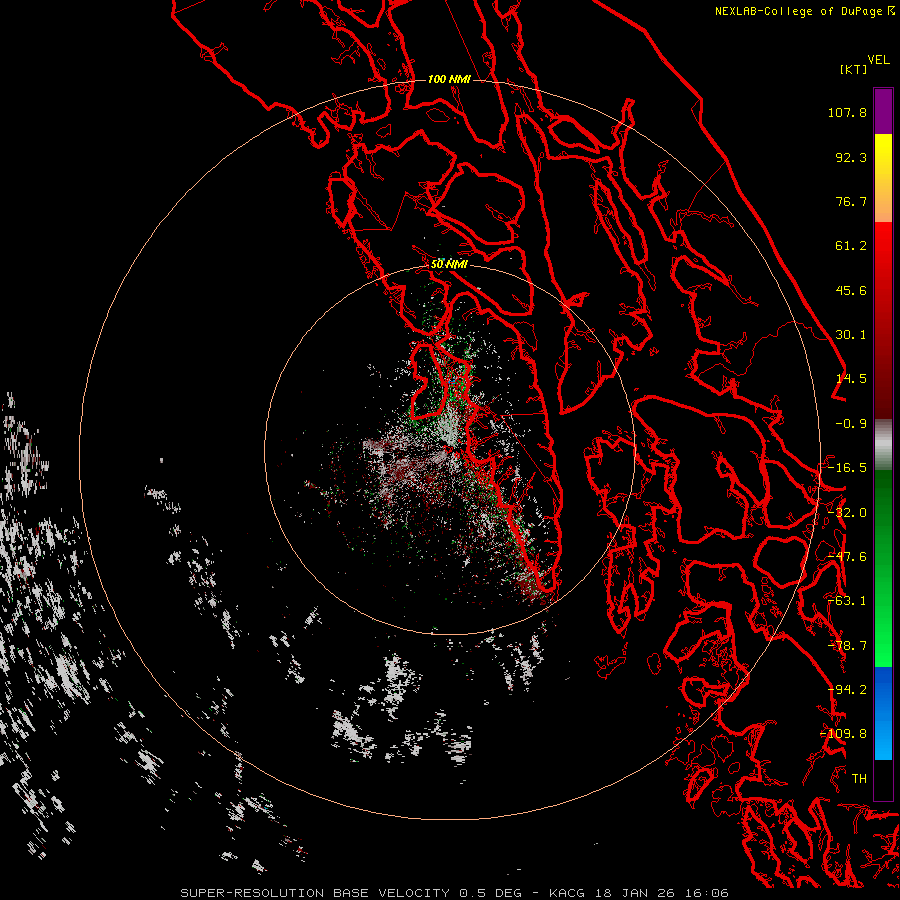This screenshot has width=900, height=900.
Task: Select the 107.8 value on velocity scale
Action: 847,112
